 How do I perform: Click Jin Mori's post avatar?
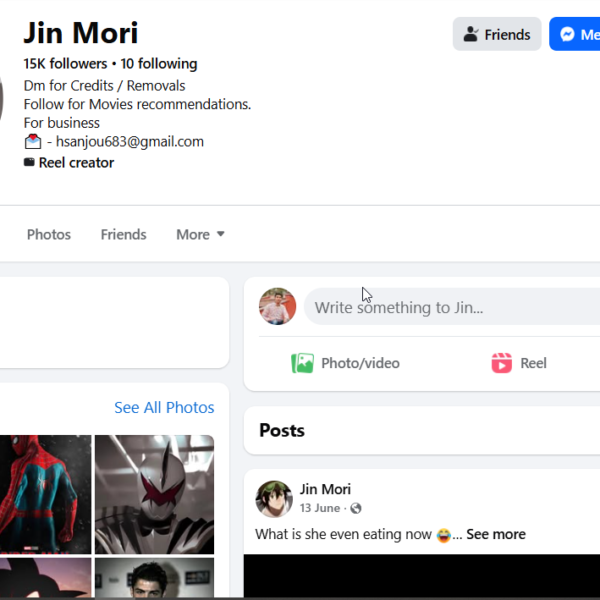[274, 499]
